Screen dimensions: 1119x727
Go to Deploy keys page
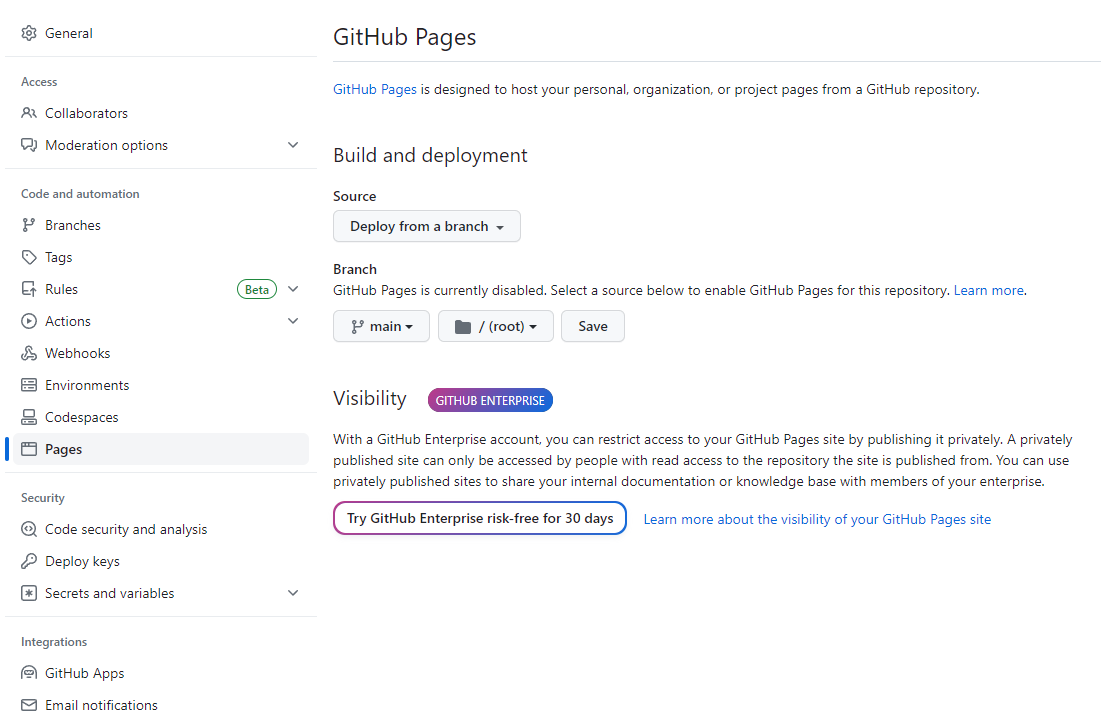[161, 561]
